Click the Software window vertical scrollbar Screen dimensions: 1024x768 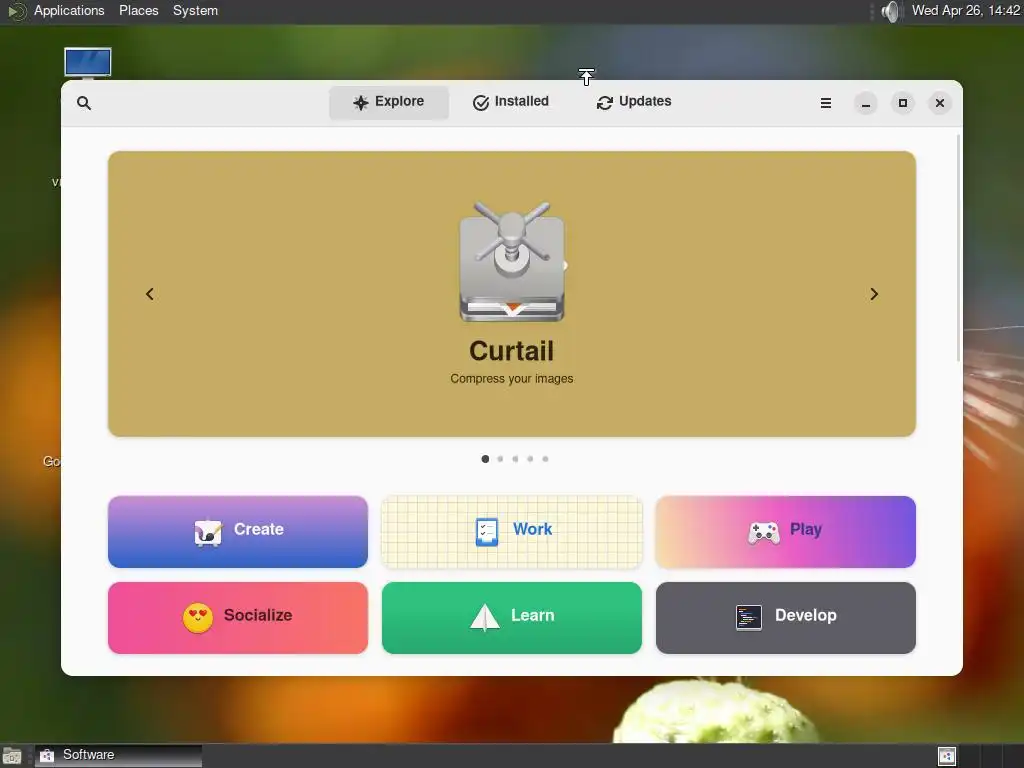click(958, 248)
